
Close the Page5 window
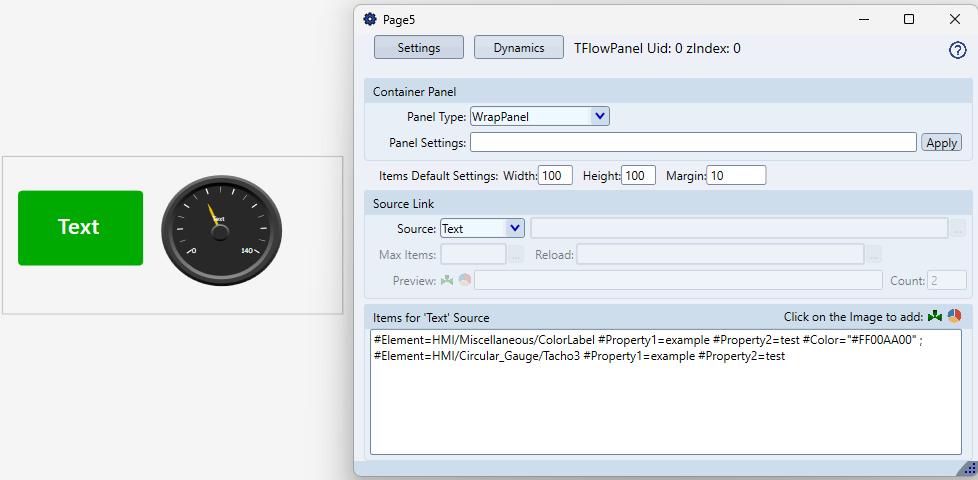click(954, 19)
